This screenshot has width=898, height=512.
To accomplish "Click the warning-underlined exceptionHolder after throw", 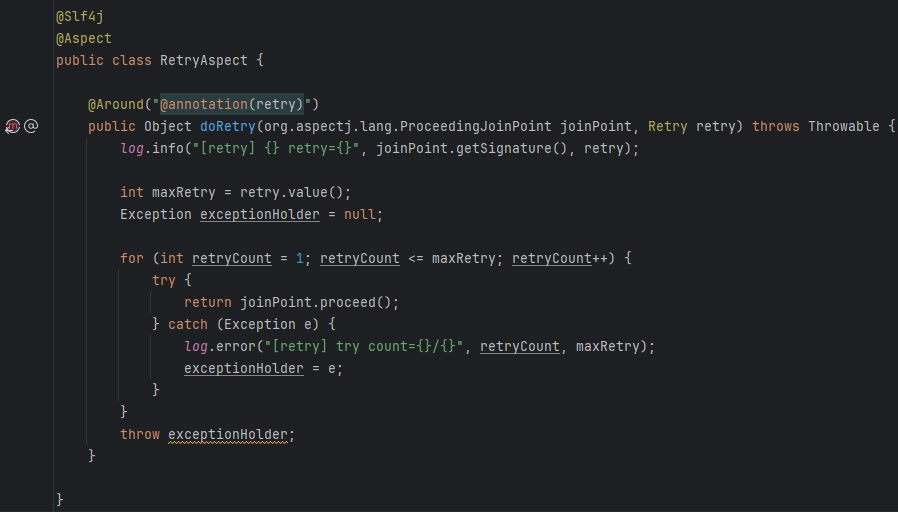I will (227, 435).
